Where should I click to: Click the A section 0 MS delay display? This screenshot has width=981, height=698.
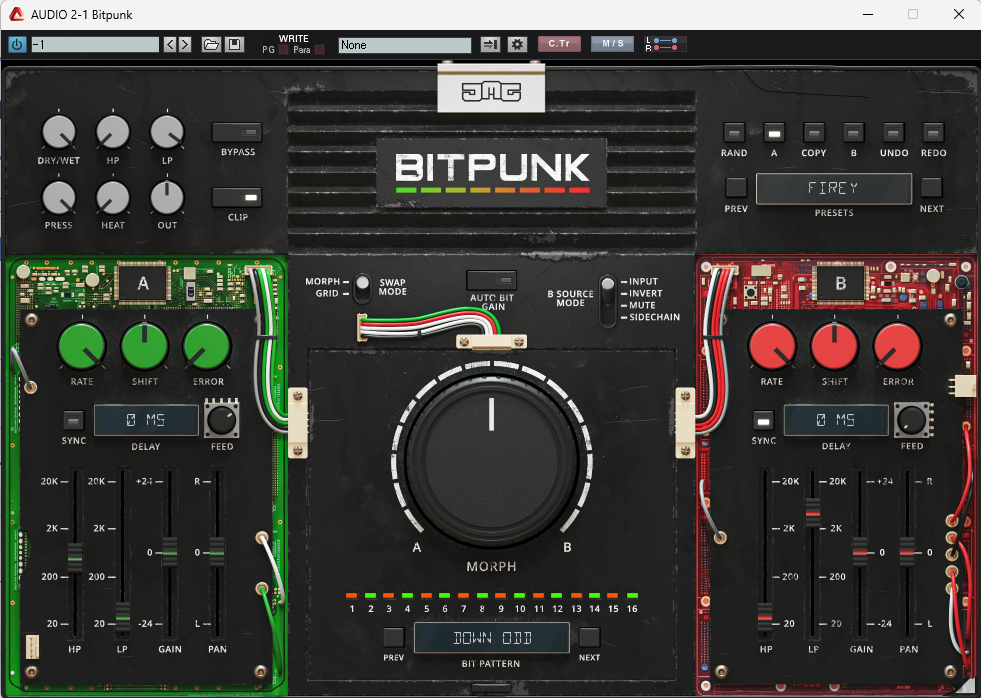click(146, 420)
